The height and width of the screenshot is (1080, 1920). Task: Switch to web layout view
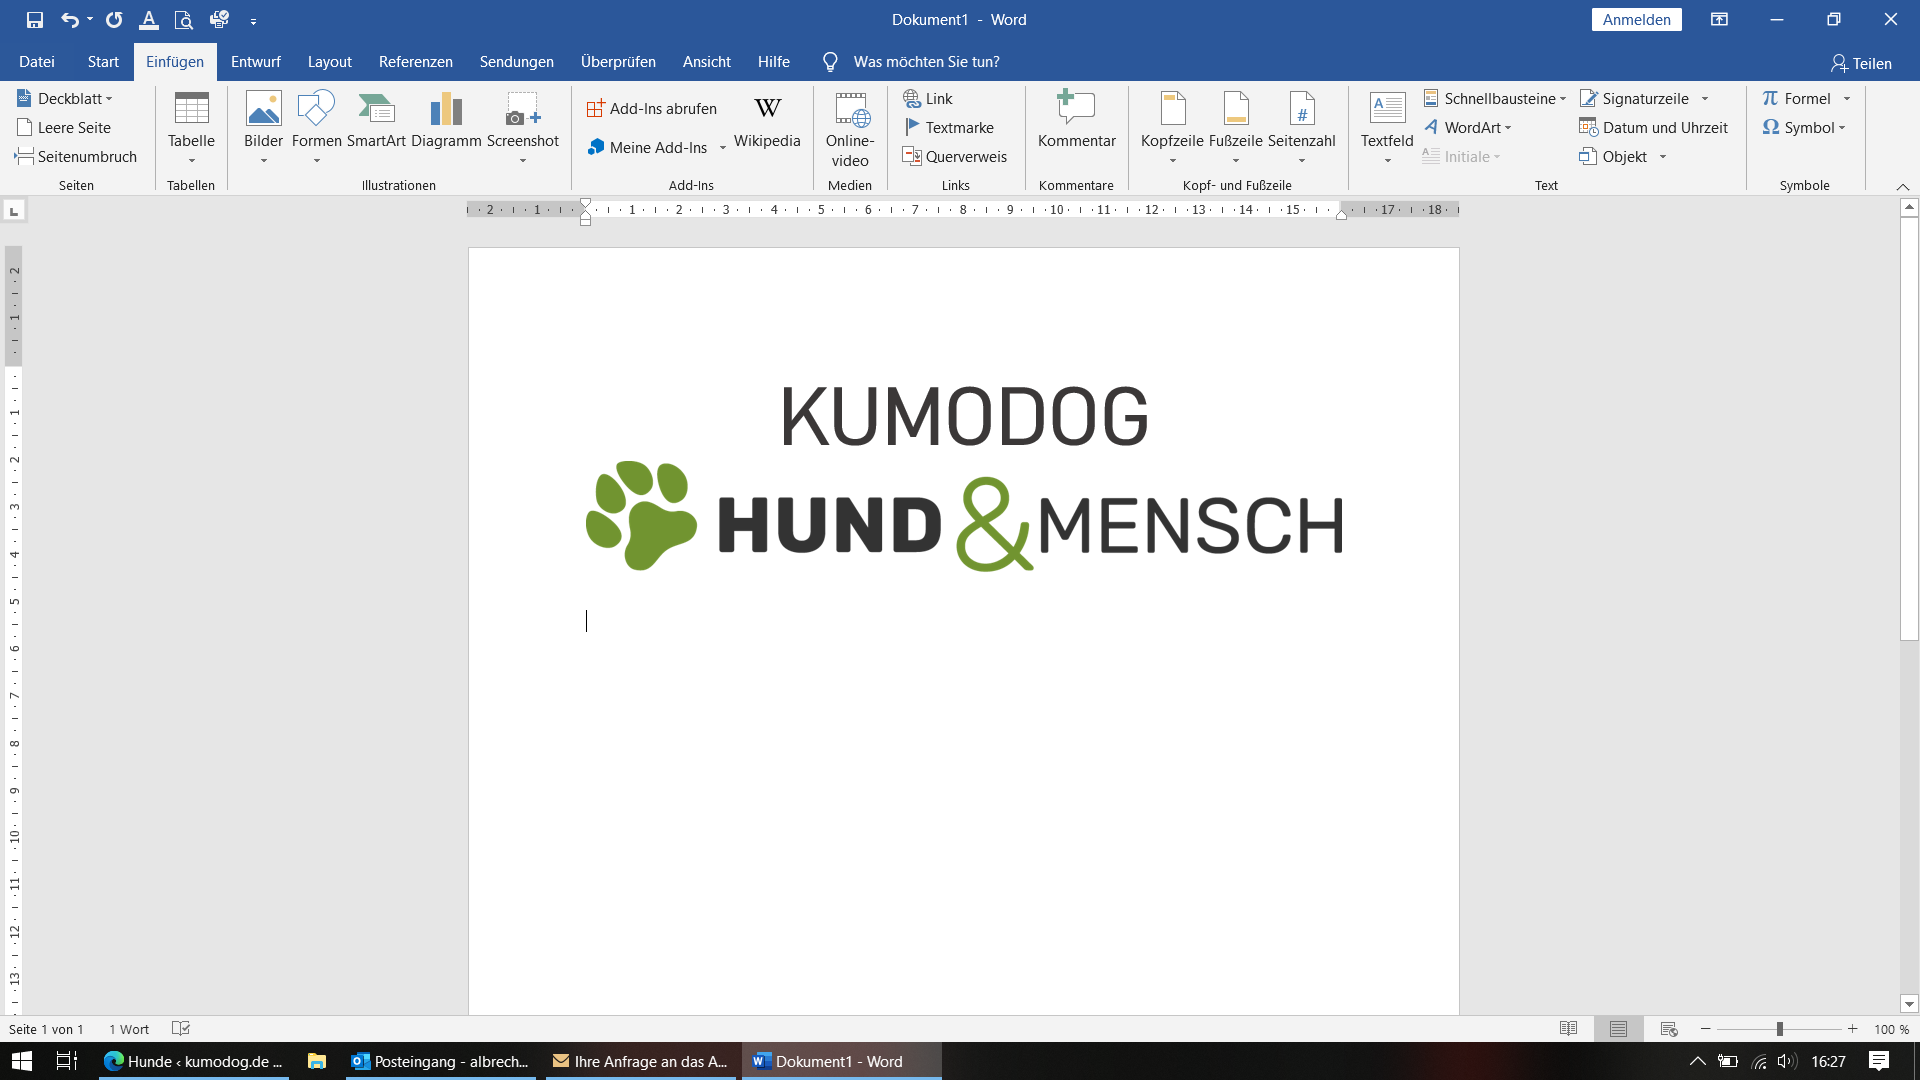pos(1668,1029)
